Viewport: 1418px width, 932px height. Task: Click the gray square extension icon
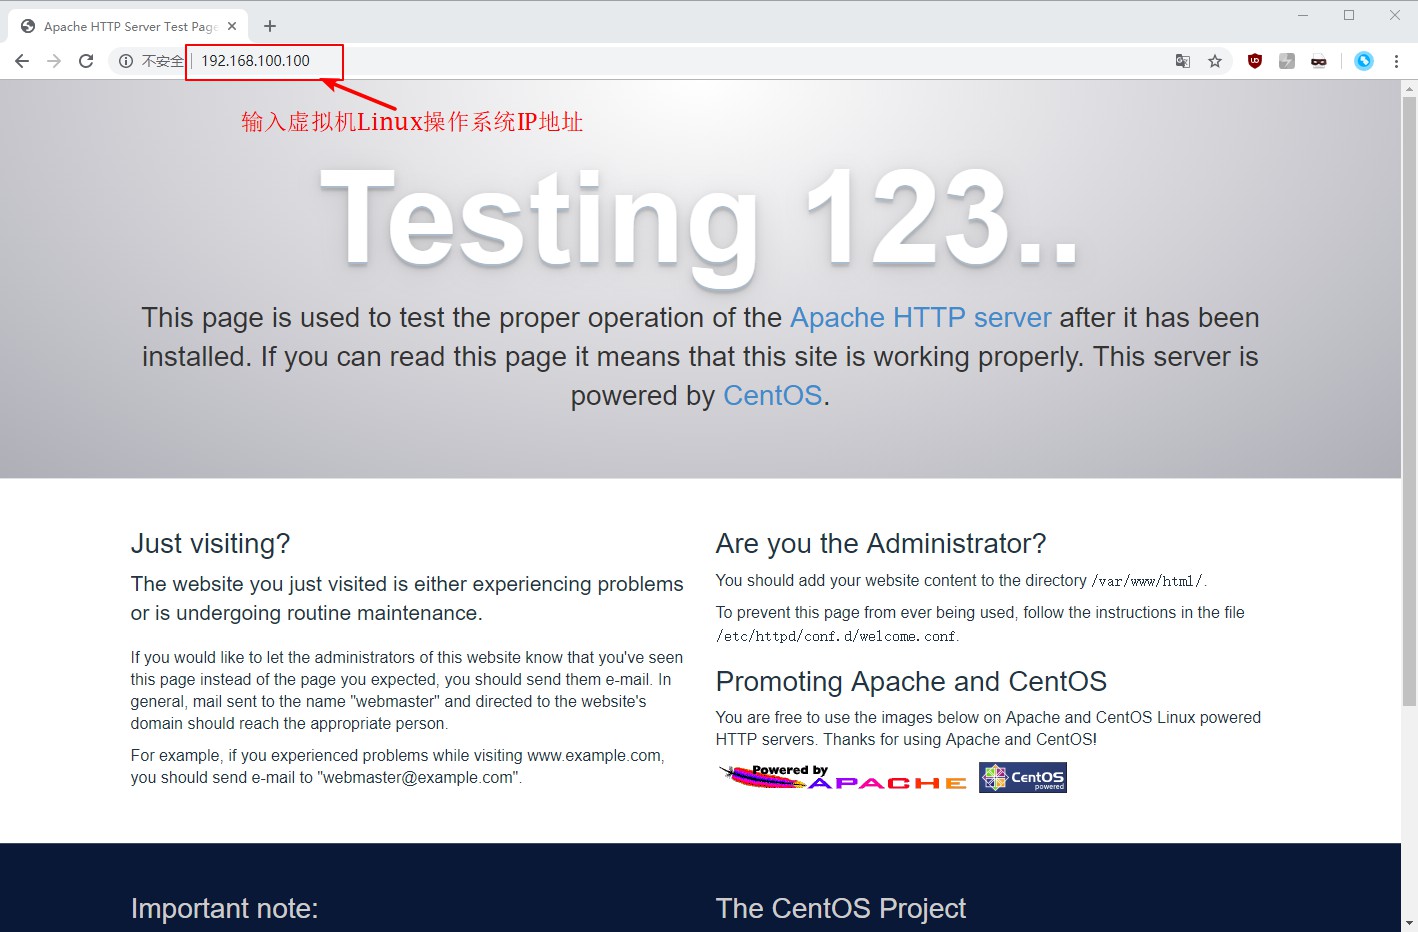tap(1287, 61)
